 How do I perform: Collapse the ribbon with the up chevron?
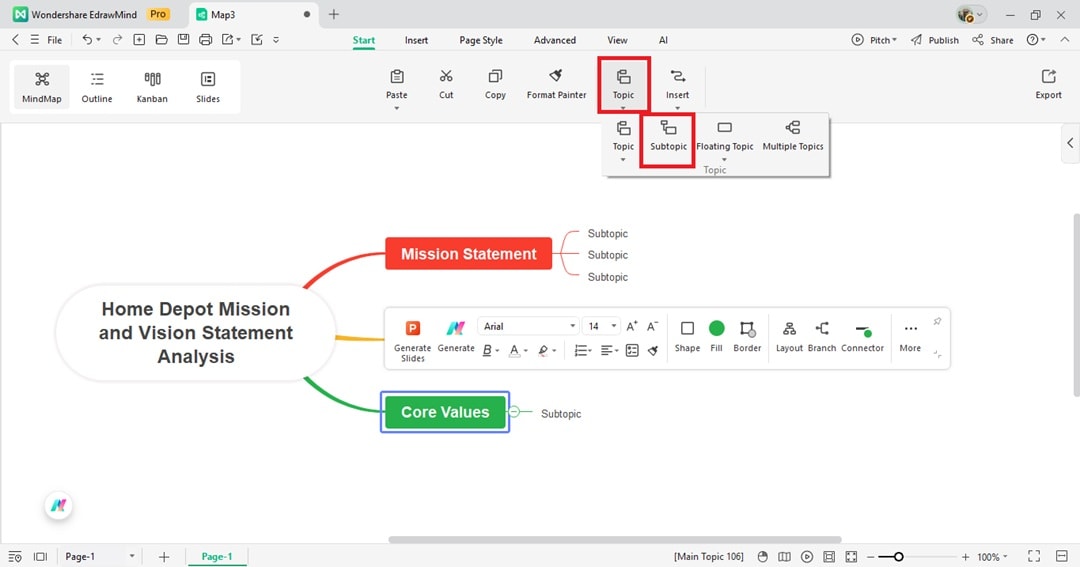pos(1065,40)
